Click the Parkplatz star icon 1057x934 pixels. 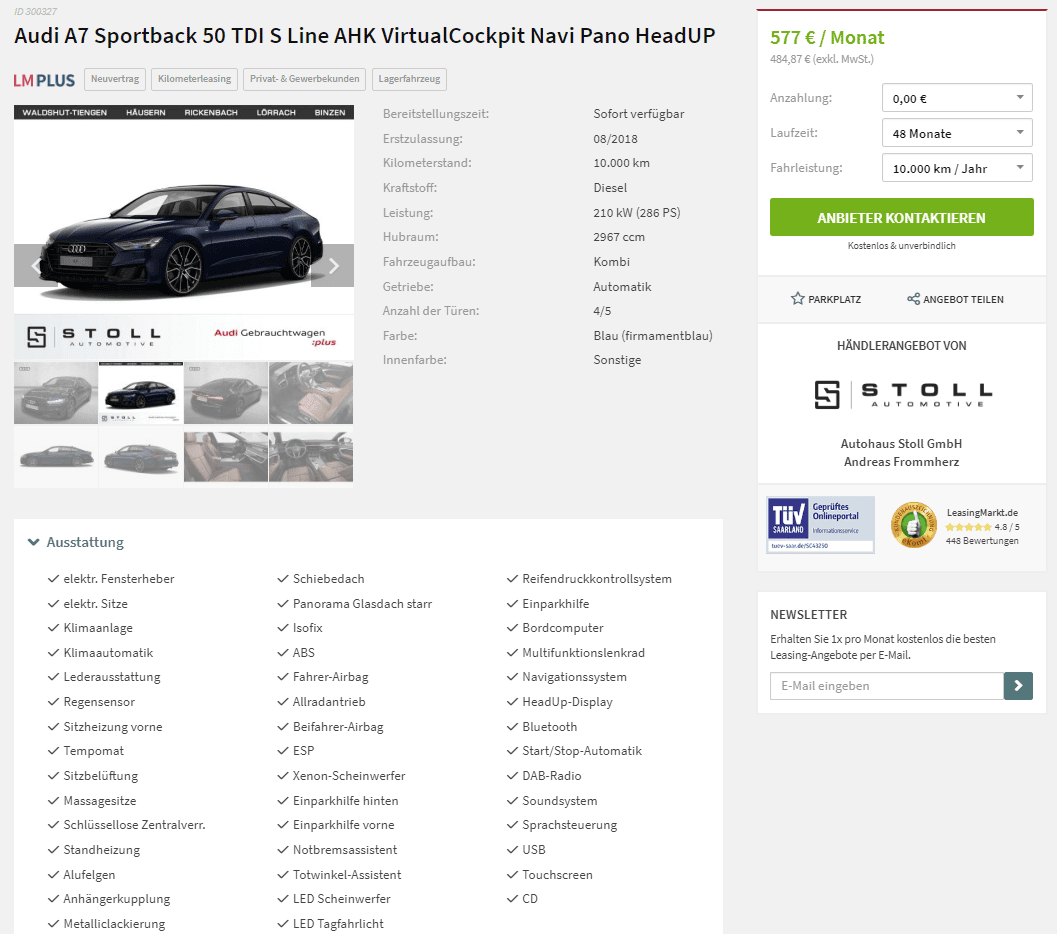pos(797,299)
